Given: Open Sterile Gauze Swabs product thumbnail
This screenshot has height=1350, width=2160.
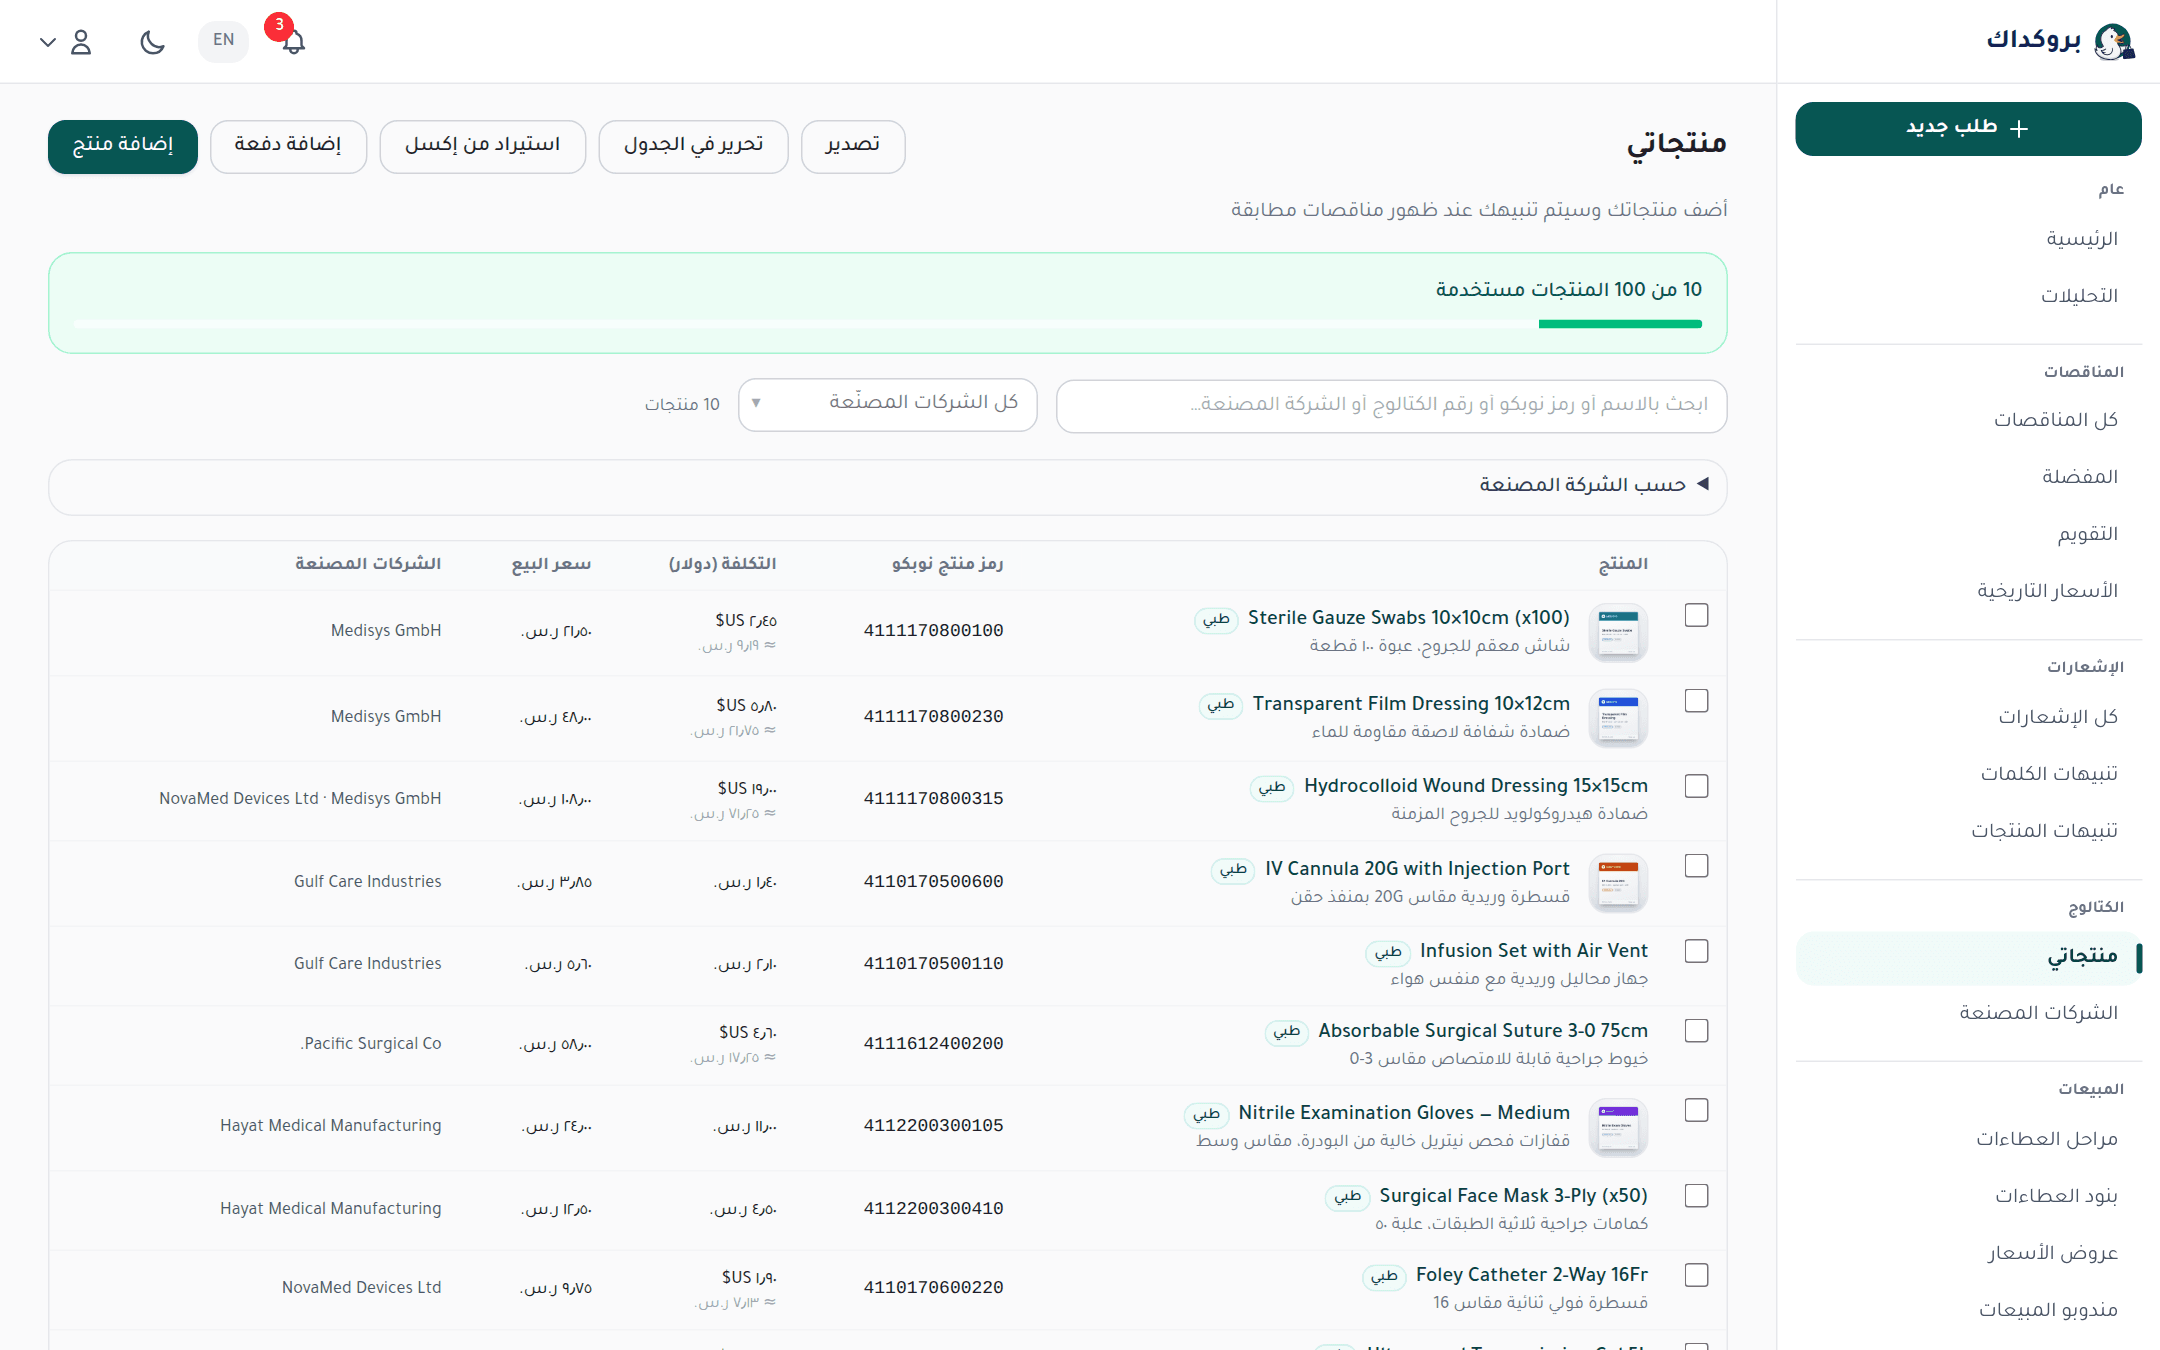Looking at the screenshot, I should click(1618, 632).
